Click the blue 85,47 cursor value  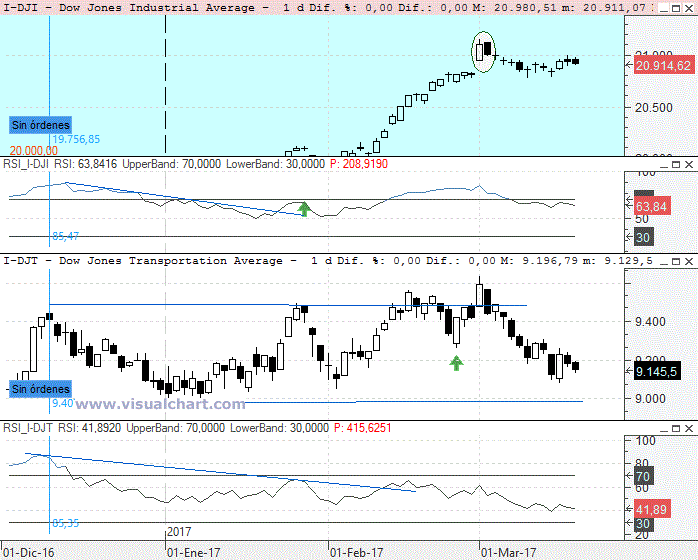pos(65,236)
